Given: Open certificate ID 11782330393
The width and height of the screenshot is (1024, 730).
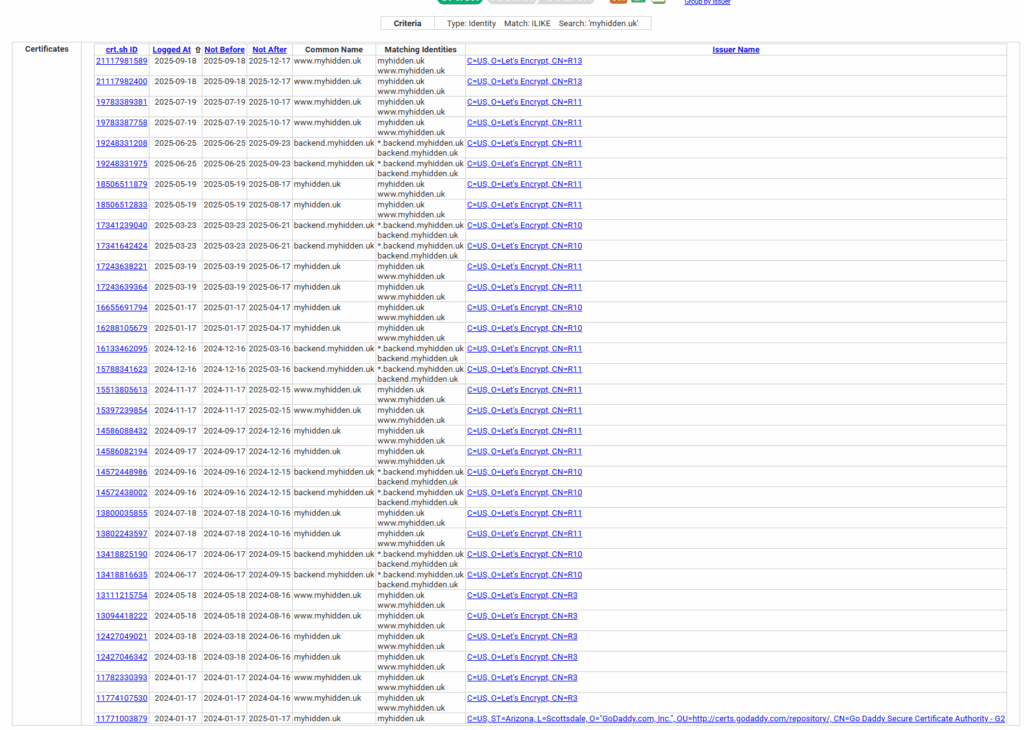Looking at the screenshot, I should click(x=121, y=678).
